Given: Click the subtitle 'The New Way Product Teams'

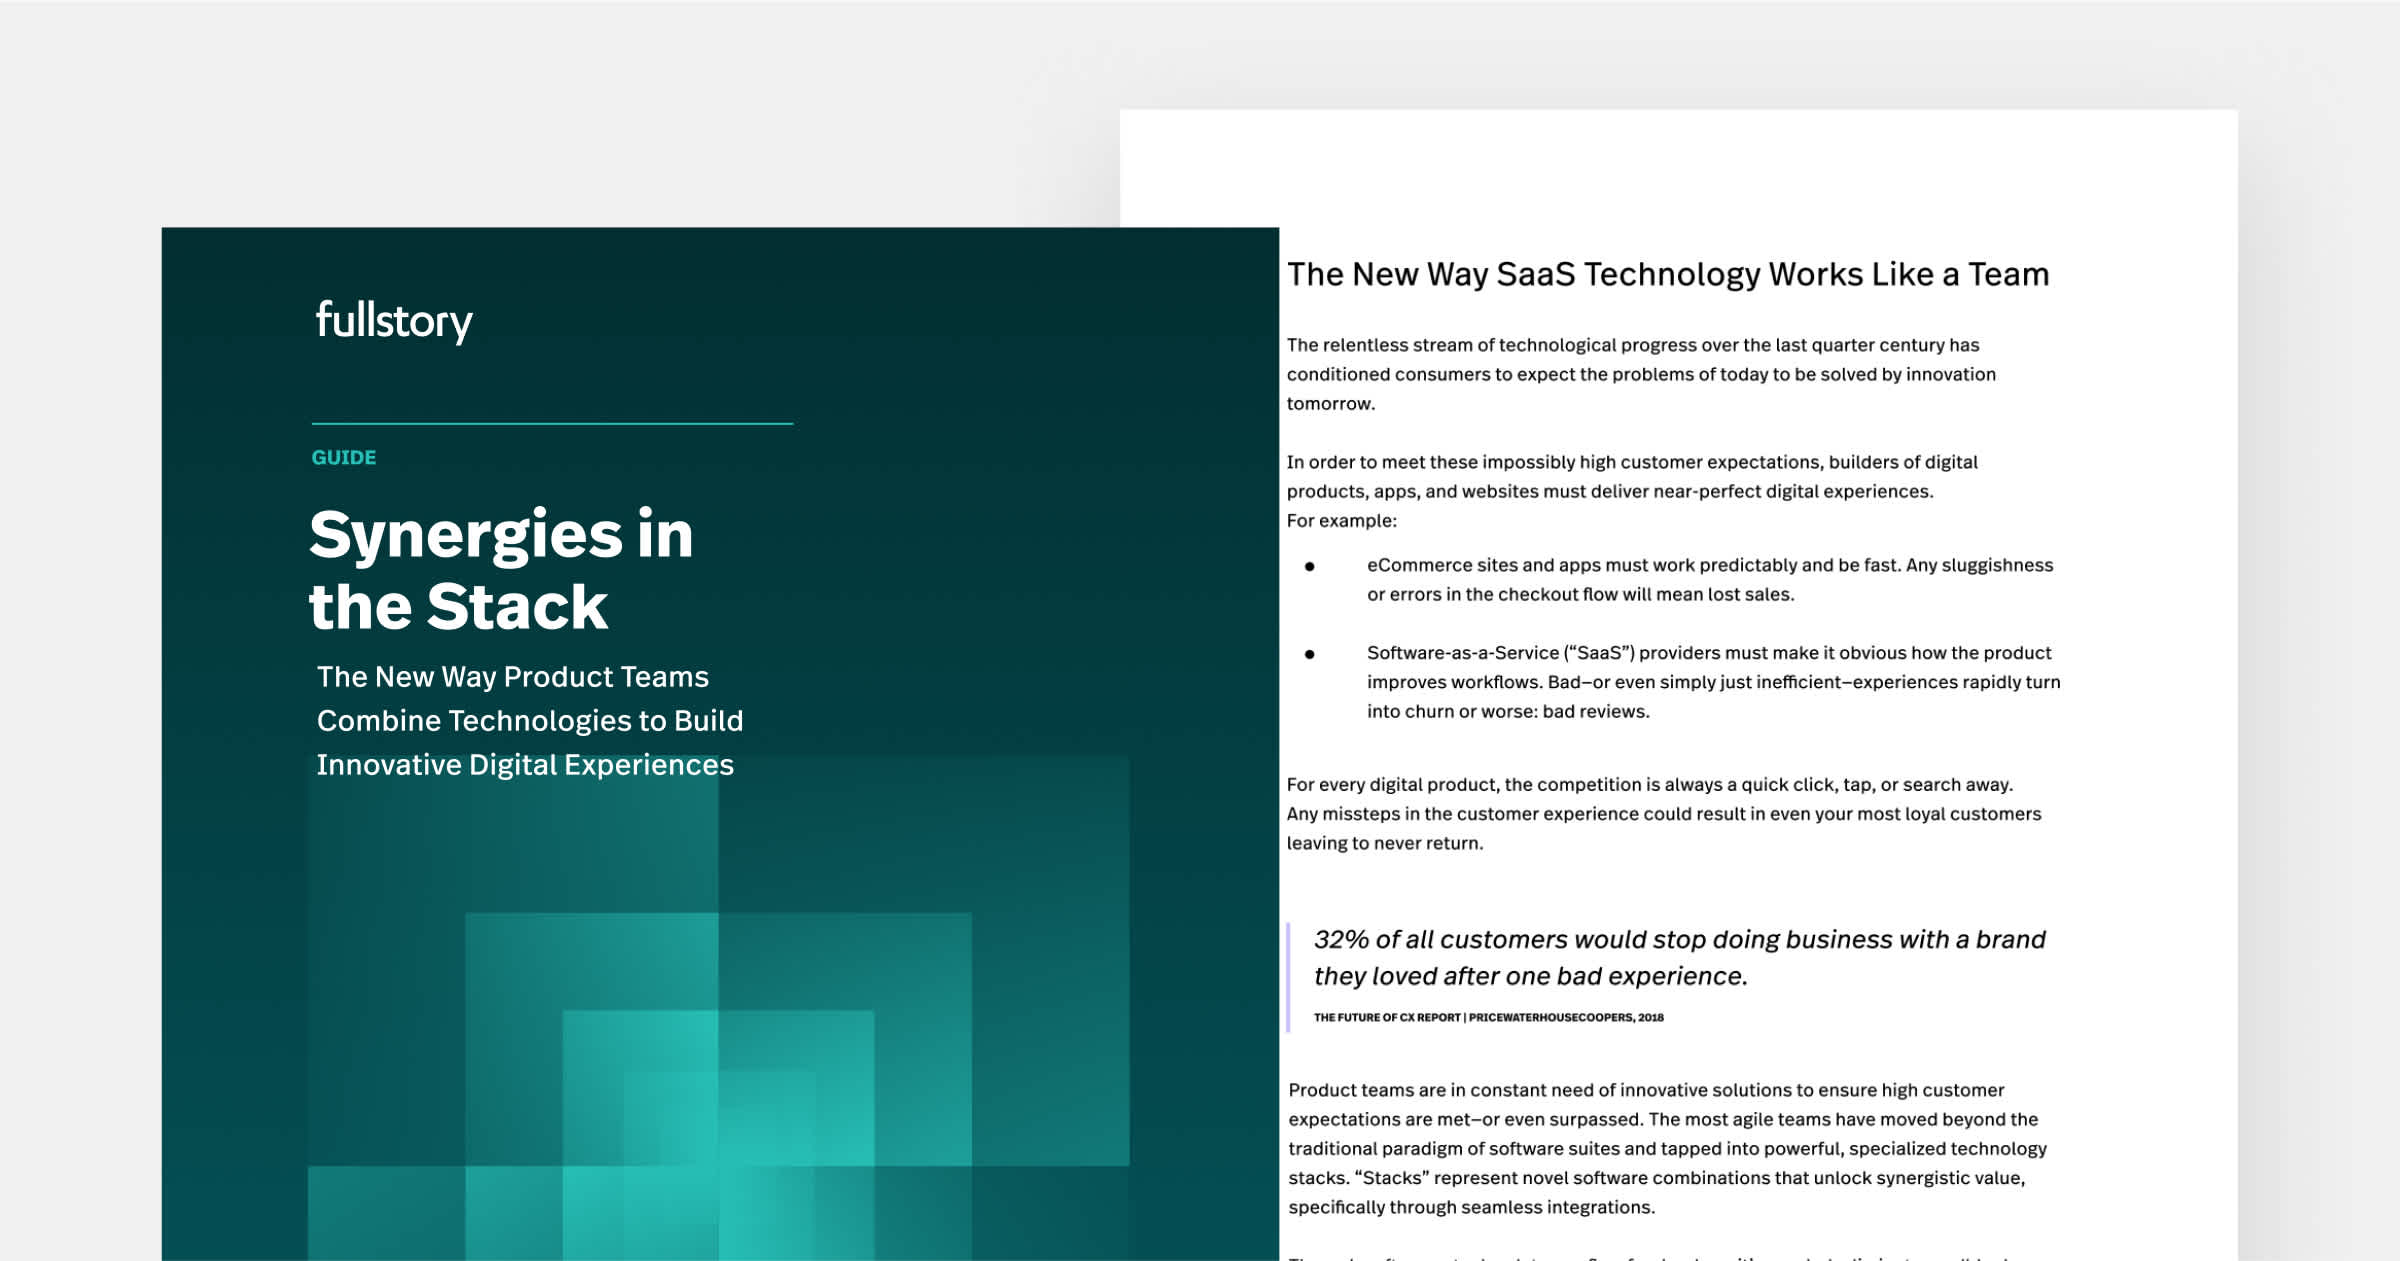Looking at the screenshot, I should click(512, 677).
